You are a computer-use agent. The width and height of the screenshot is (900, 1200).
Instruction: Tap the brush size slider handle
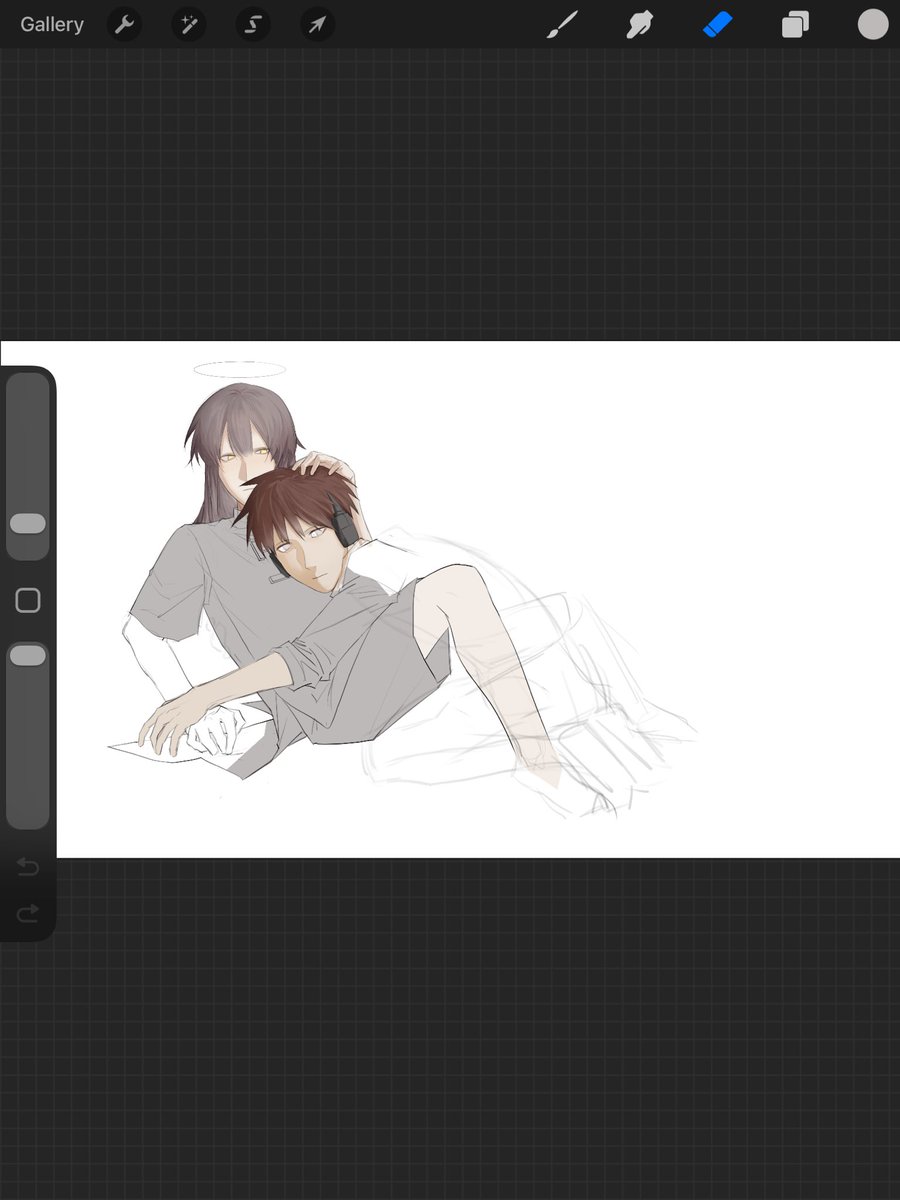tap(28, 524)
